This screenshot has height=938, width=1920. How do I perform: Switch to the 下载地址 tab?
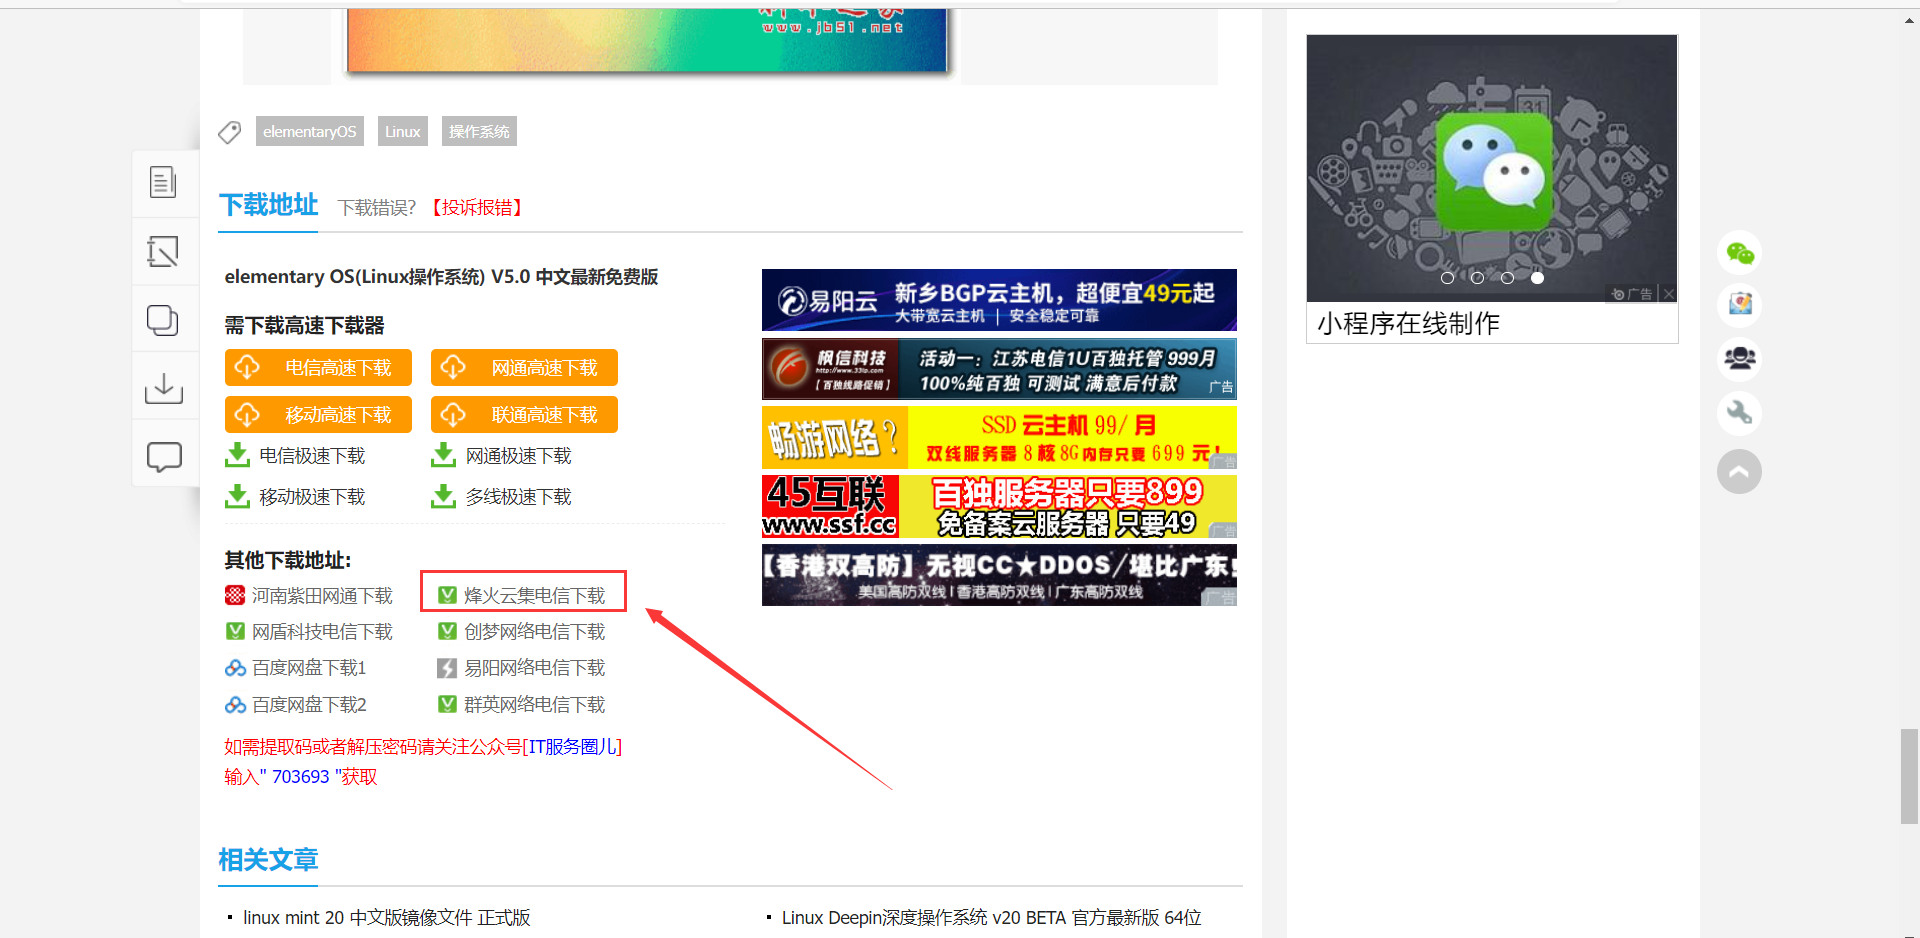[267, 206]
